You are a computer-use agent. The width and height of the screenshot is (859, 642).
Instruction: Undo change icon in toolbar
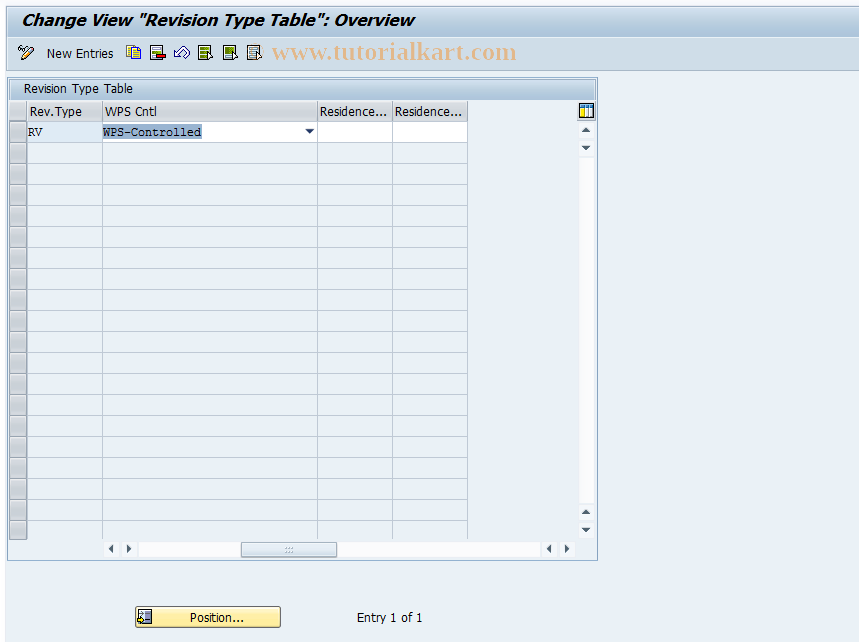click(x=182, y=53)
